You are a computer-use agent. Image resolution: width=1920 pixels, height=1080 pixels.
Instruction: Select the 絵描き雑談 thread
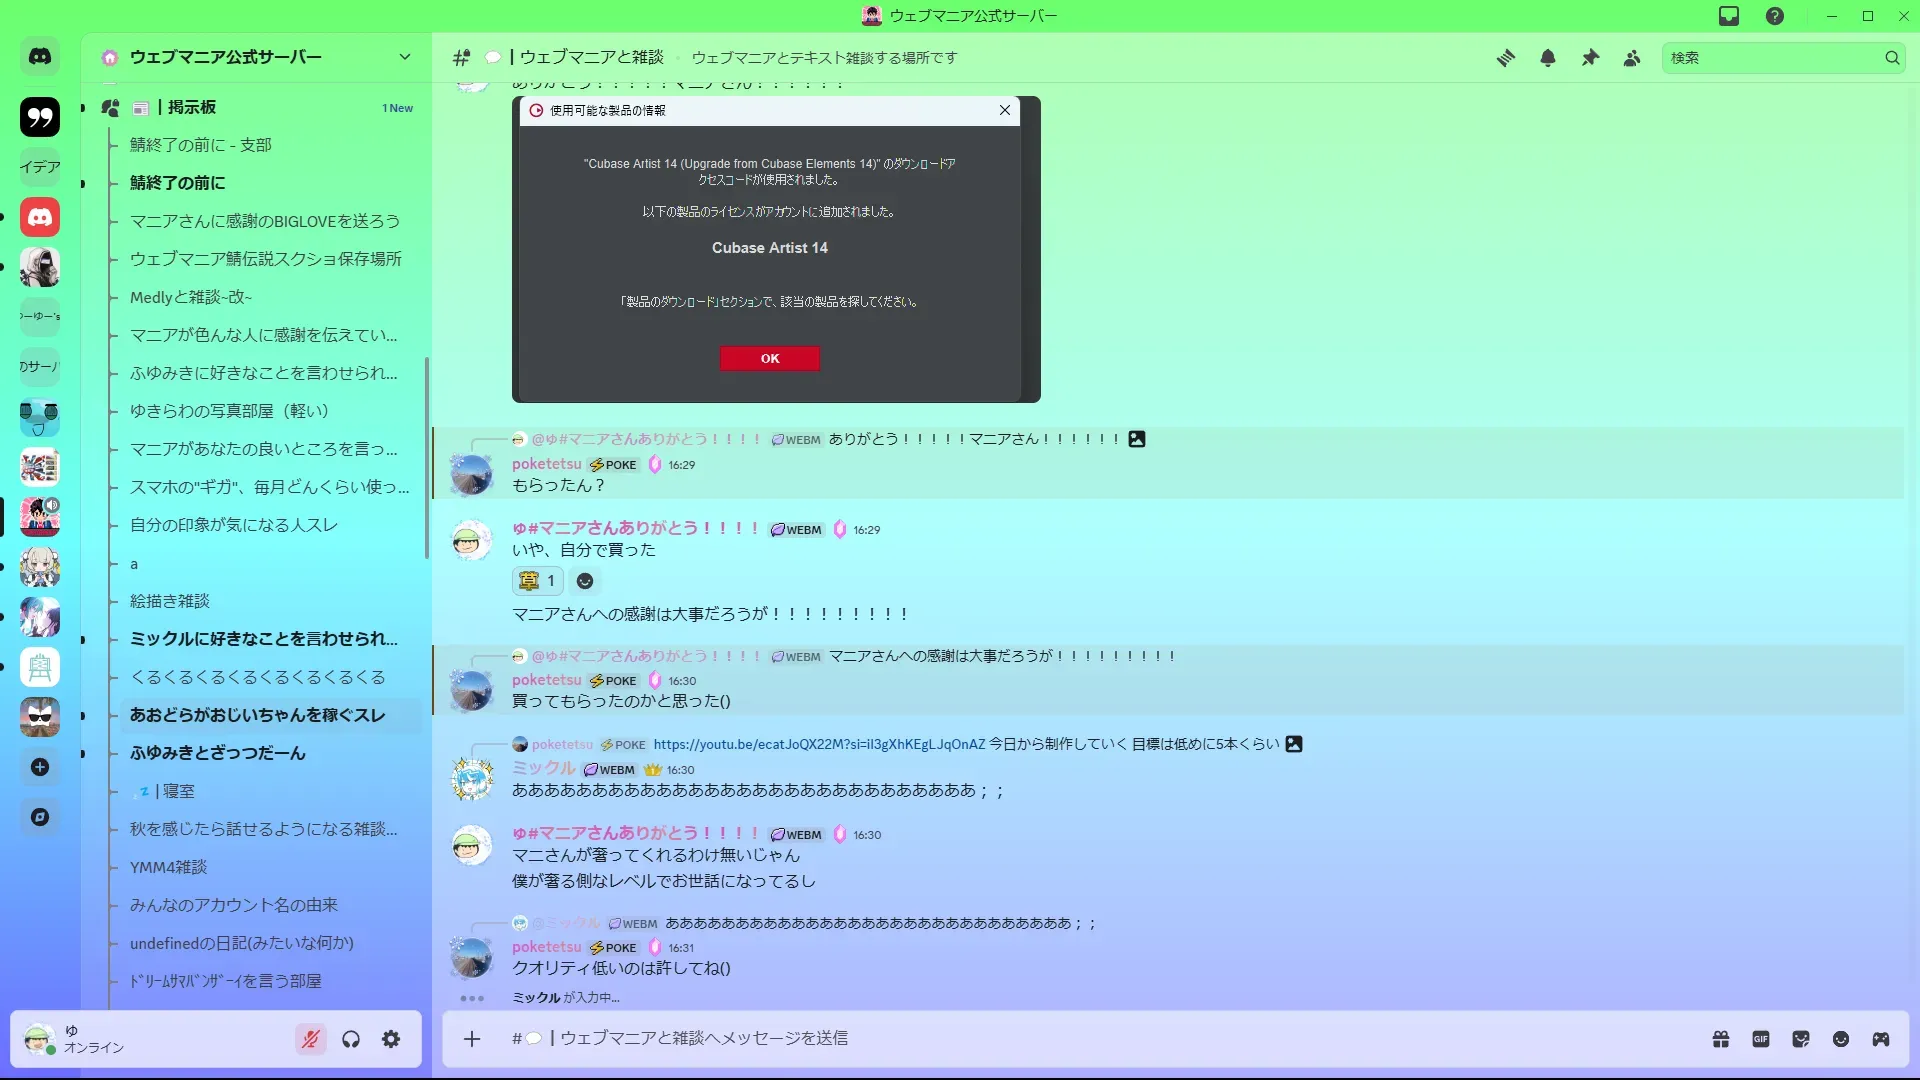click(170, 601)
